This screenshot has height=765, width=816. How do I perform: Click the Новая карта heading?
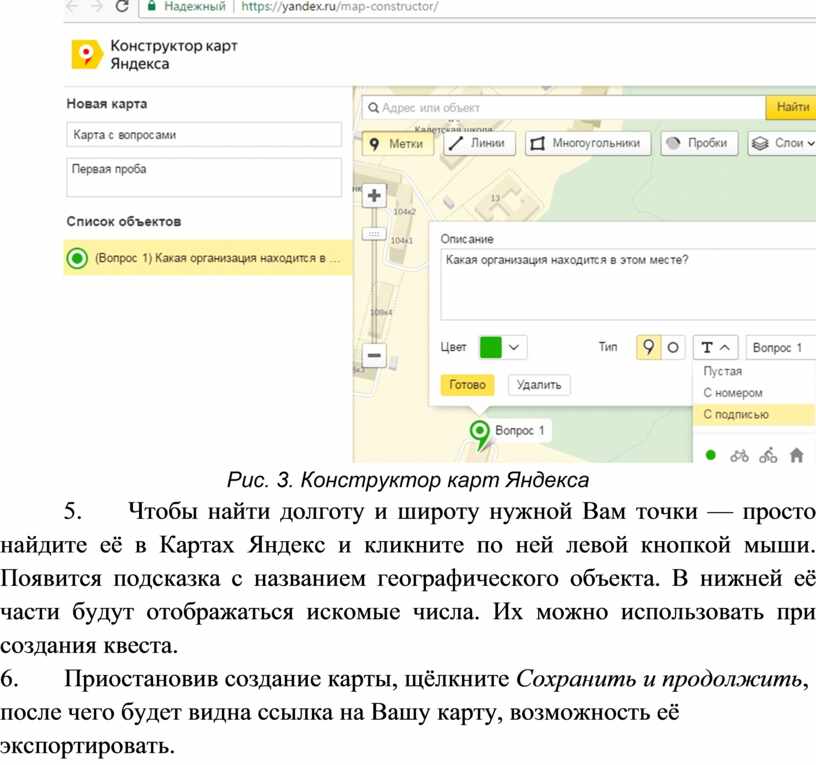click(x=107, y=104)
